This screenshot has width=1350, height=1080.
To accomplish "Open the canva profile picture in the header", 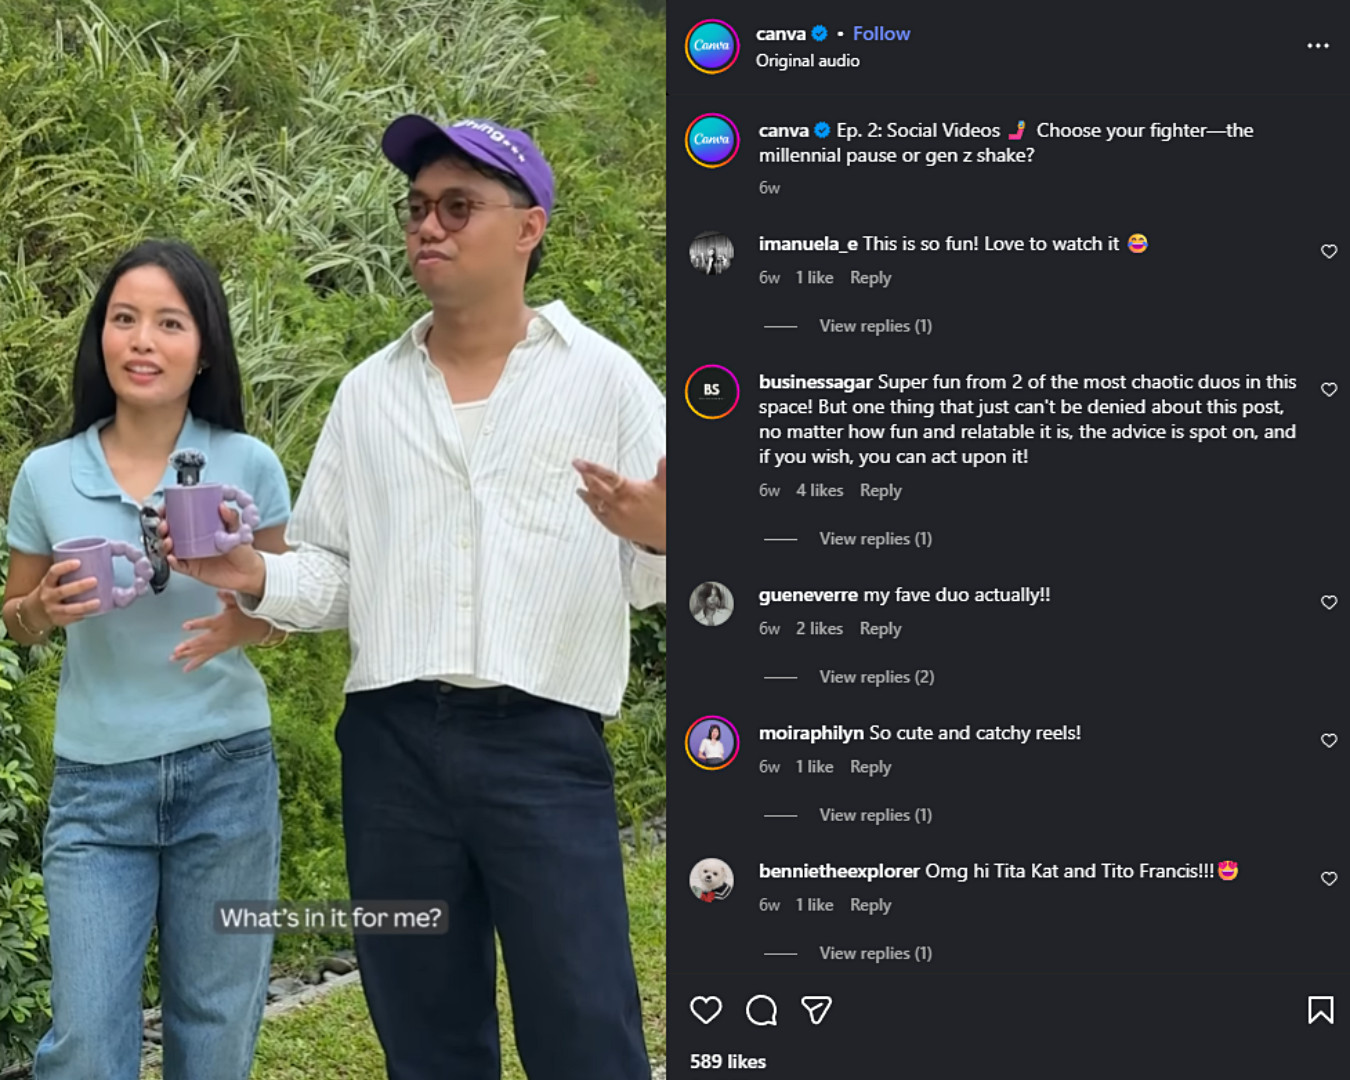I will (x=712, y=46).
